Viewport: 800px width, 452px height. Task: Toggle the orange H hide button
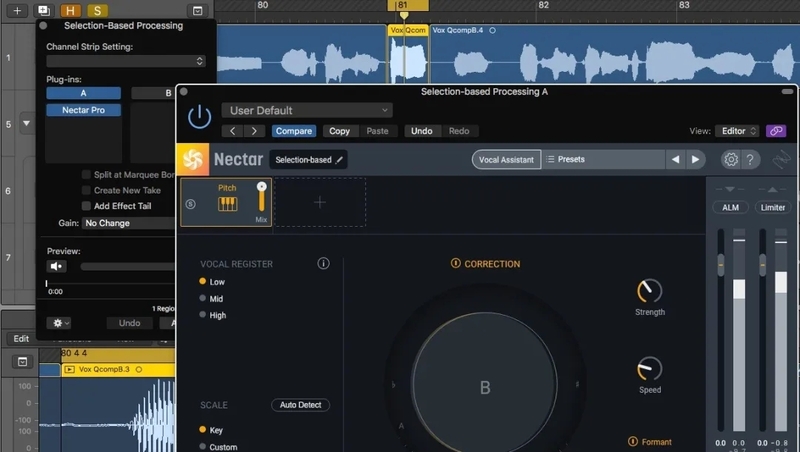tap(70, 10)
